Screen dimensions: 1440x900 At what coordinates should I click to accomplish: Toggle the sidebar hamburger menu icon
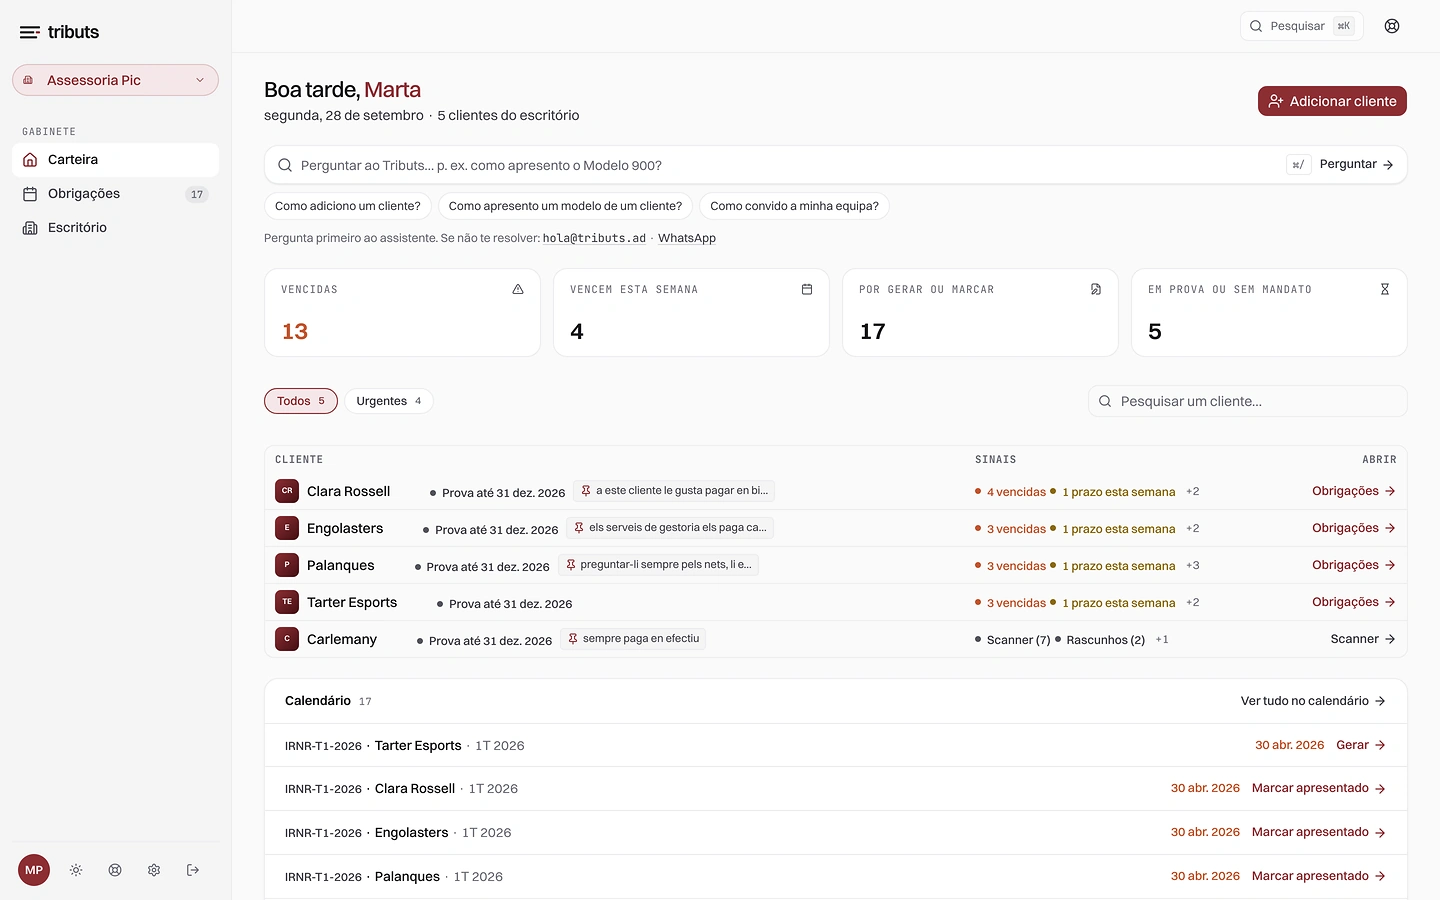[30, 32]
